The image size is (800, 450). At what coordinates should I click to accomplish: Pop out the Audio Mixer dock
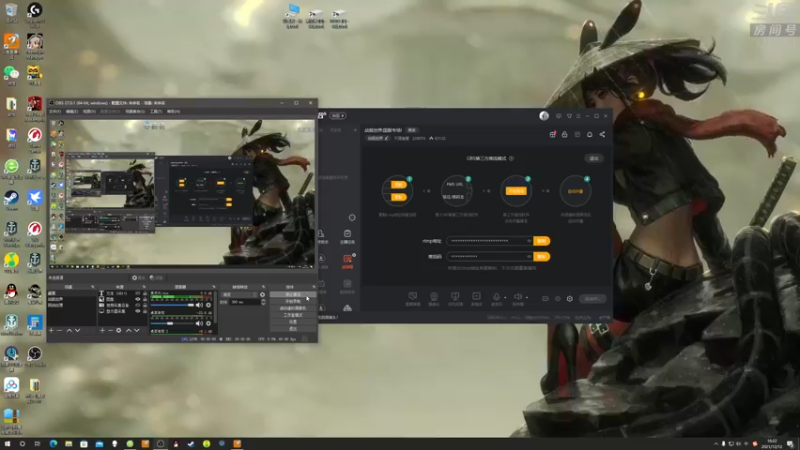click(214, 287)
